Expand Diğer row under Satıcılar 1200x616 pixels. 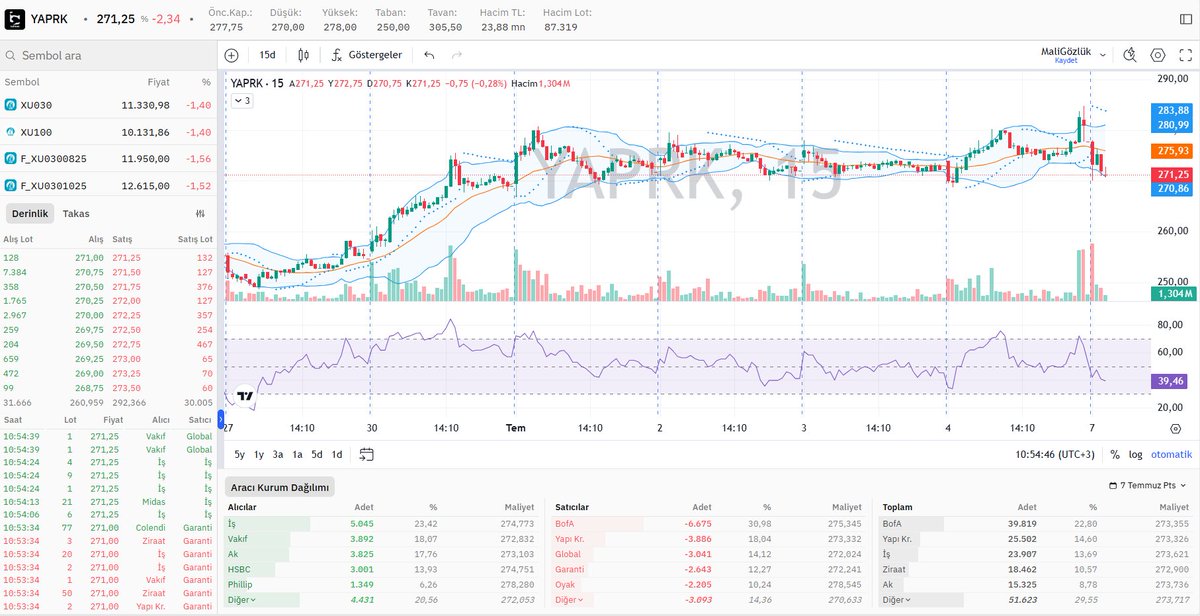point(570,600)
